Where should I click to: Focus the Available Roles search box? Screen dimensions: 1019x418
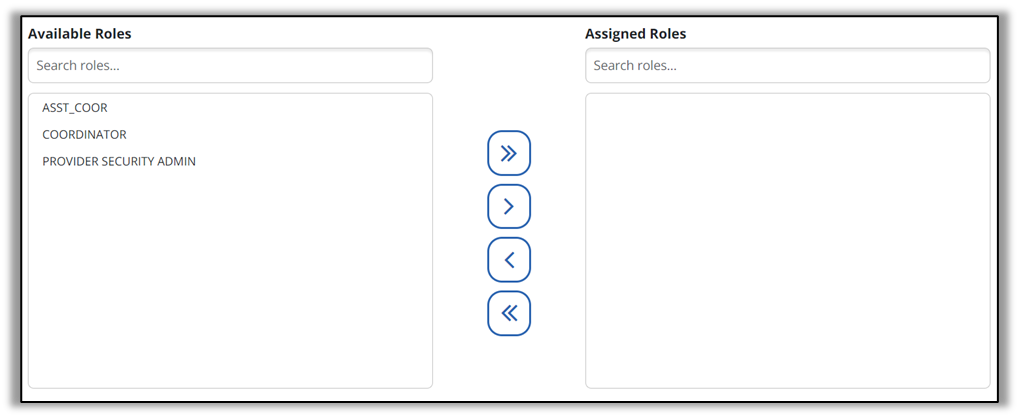coord(230,66)
